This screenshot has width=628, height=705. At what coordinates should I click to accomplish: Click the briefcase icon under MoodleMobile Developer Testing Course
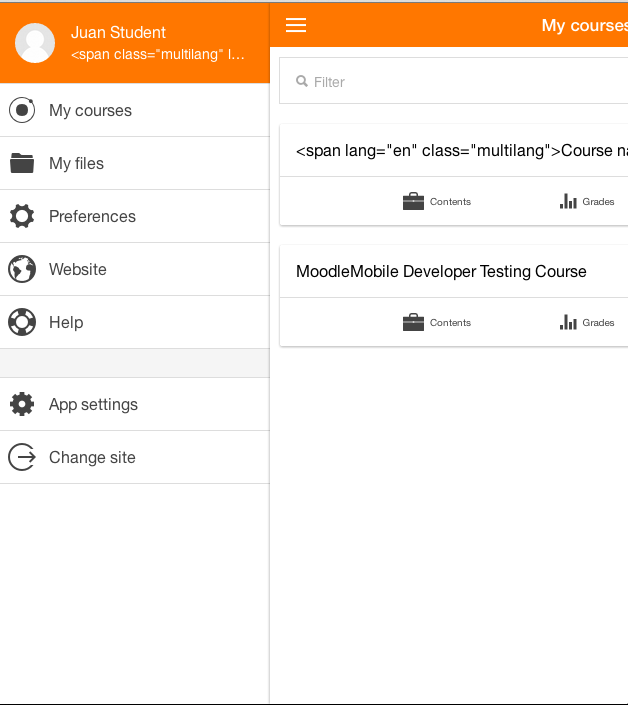(413, 322)
